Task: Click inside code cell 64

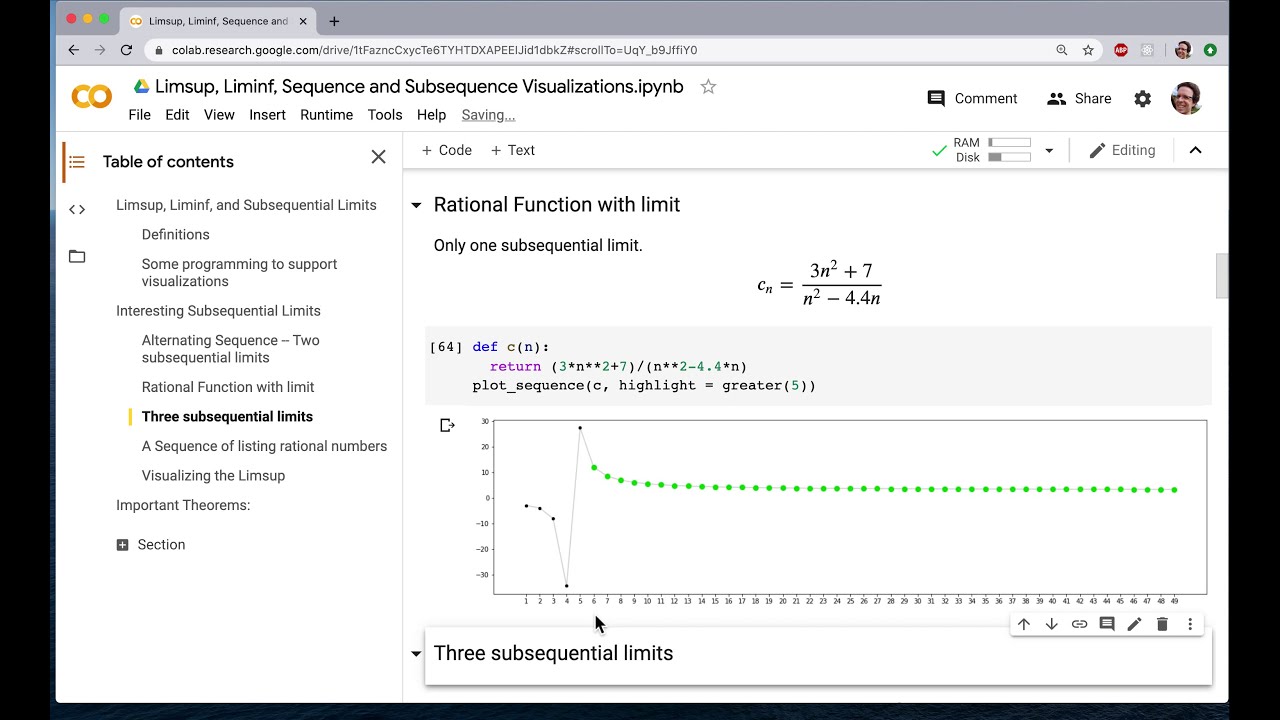Action: (x=818, y=366)
